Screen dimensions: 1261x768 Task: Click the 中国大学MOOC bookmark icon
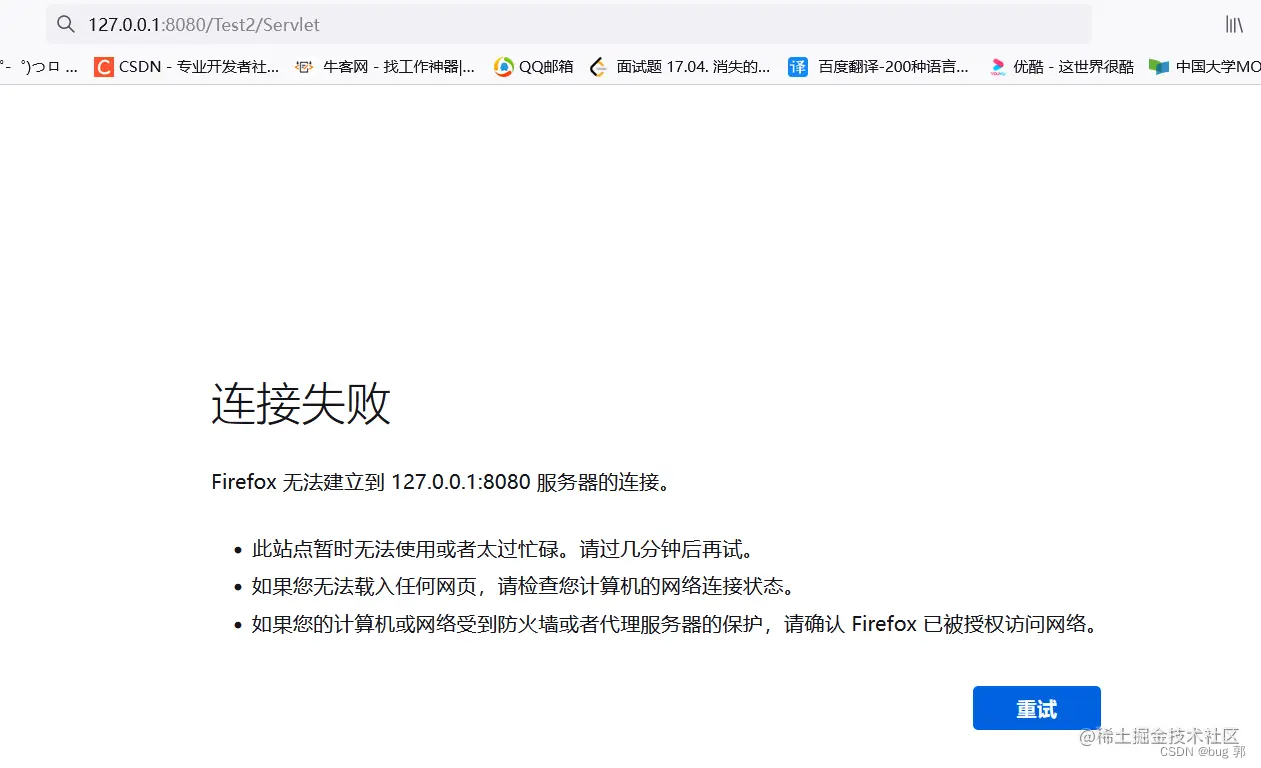click(x=1157, y=66)
